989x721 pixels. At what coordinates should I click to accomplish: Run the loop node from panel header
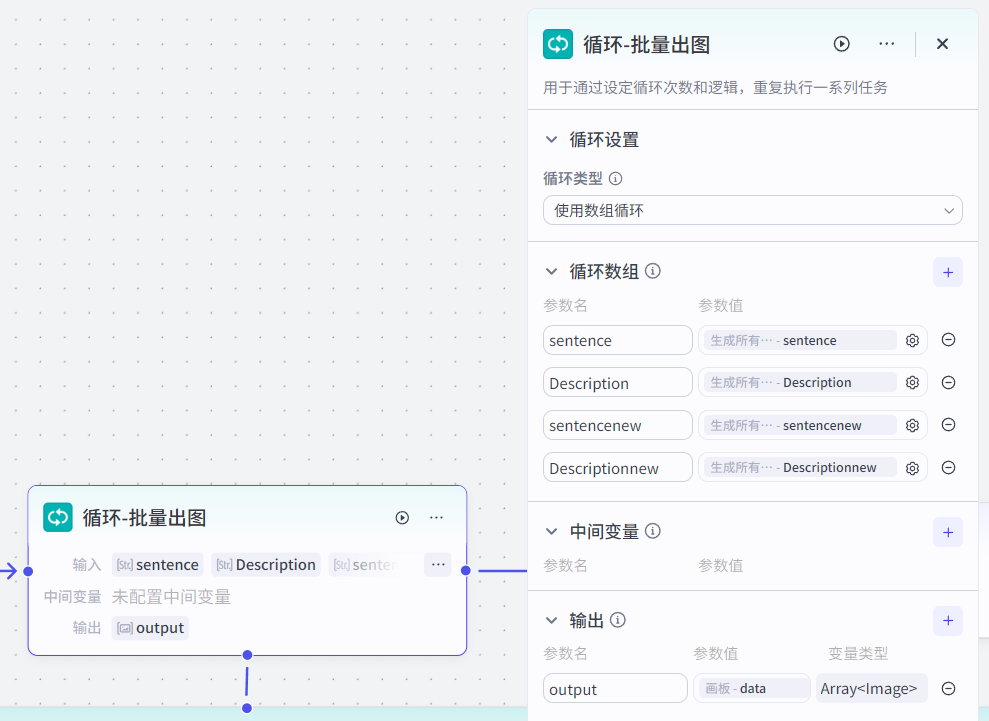pos(841,44)
